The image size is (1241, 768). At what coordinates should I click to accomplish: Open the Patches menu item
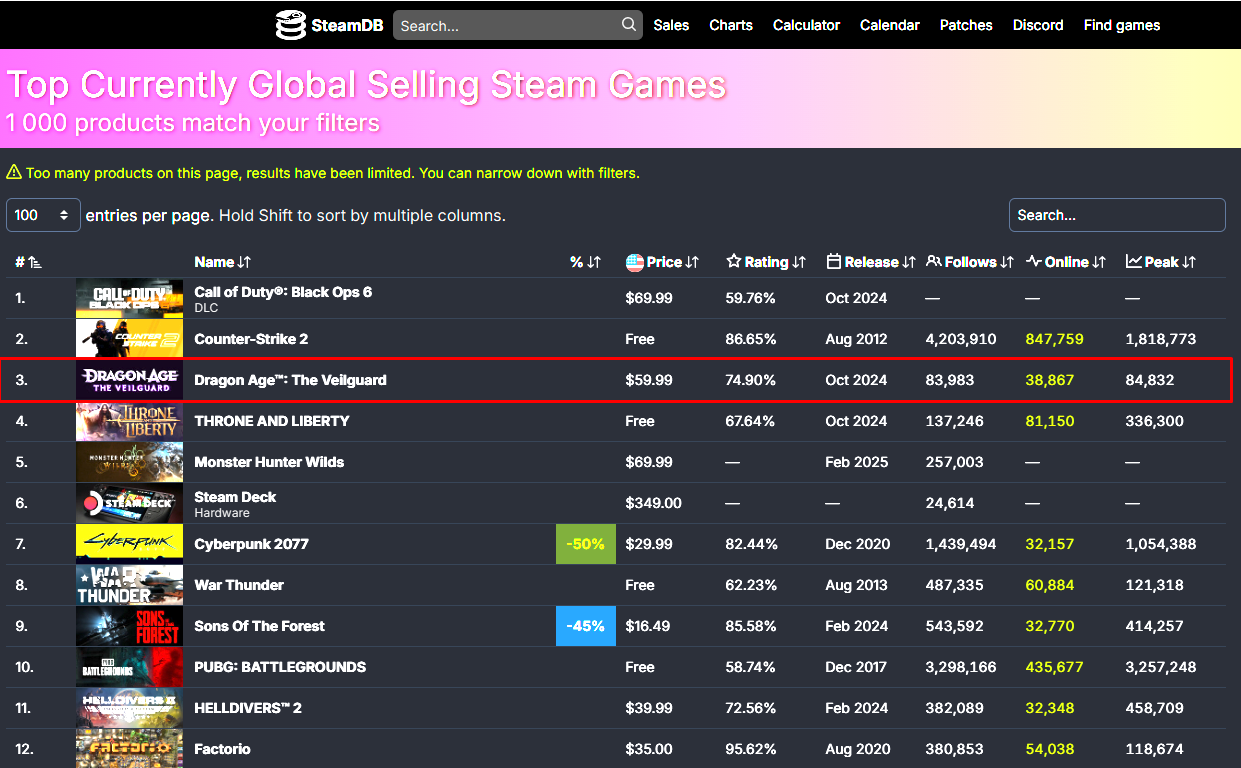(x=966, y=25)
